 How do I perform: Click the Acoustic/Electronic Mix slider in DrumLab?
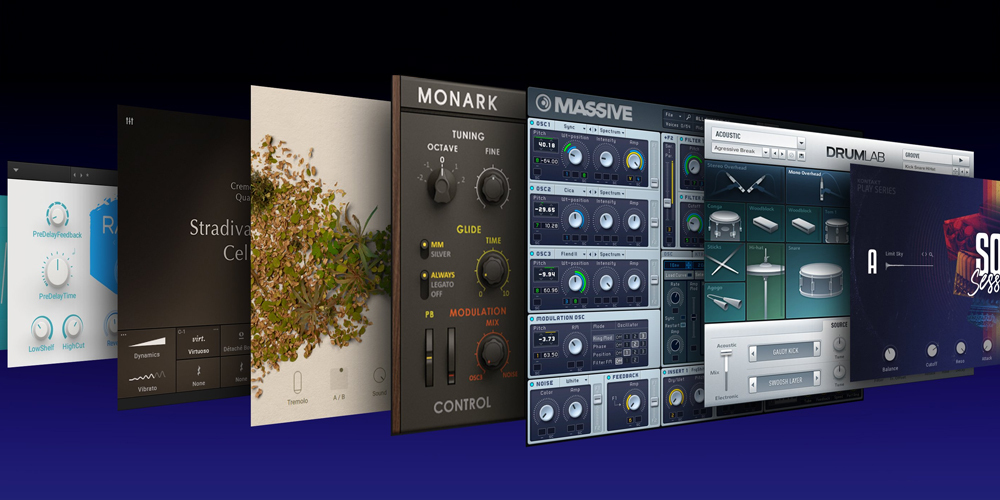coord(725,370)
